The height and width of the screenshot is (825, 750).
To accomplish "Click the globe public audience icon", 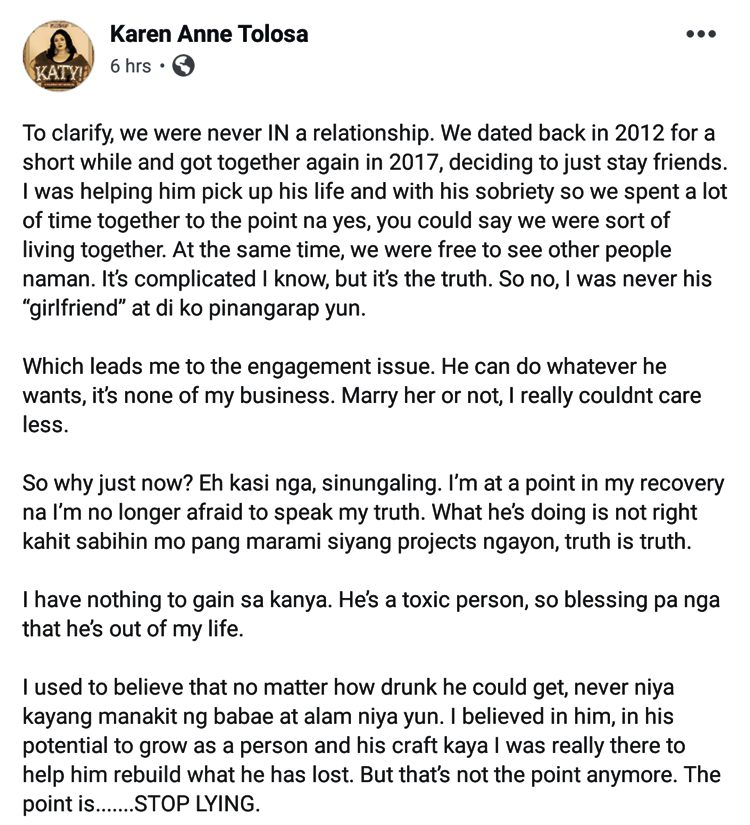I will pyautogui.click(x=183, y=66).
